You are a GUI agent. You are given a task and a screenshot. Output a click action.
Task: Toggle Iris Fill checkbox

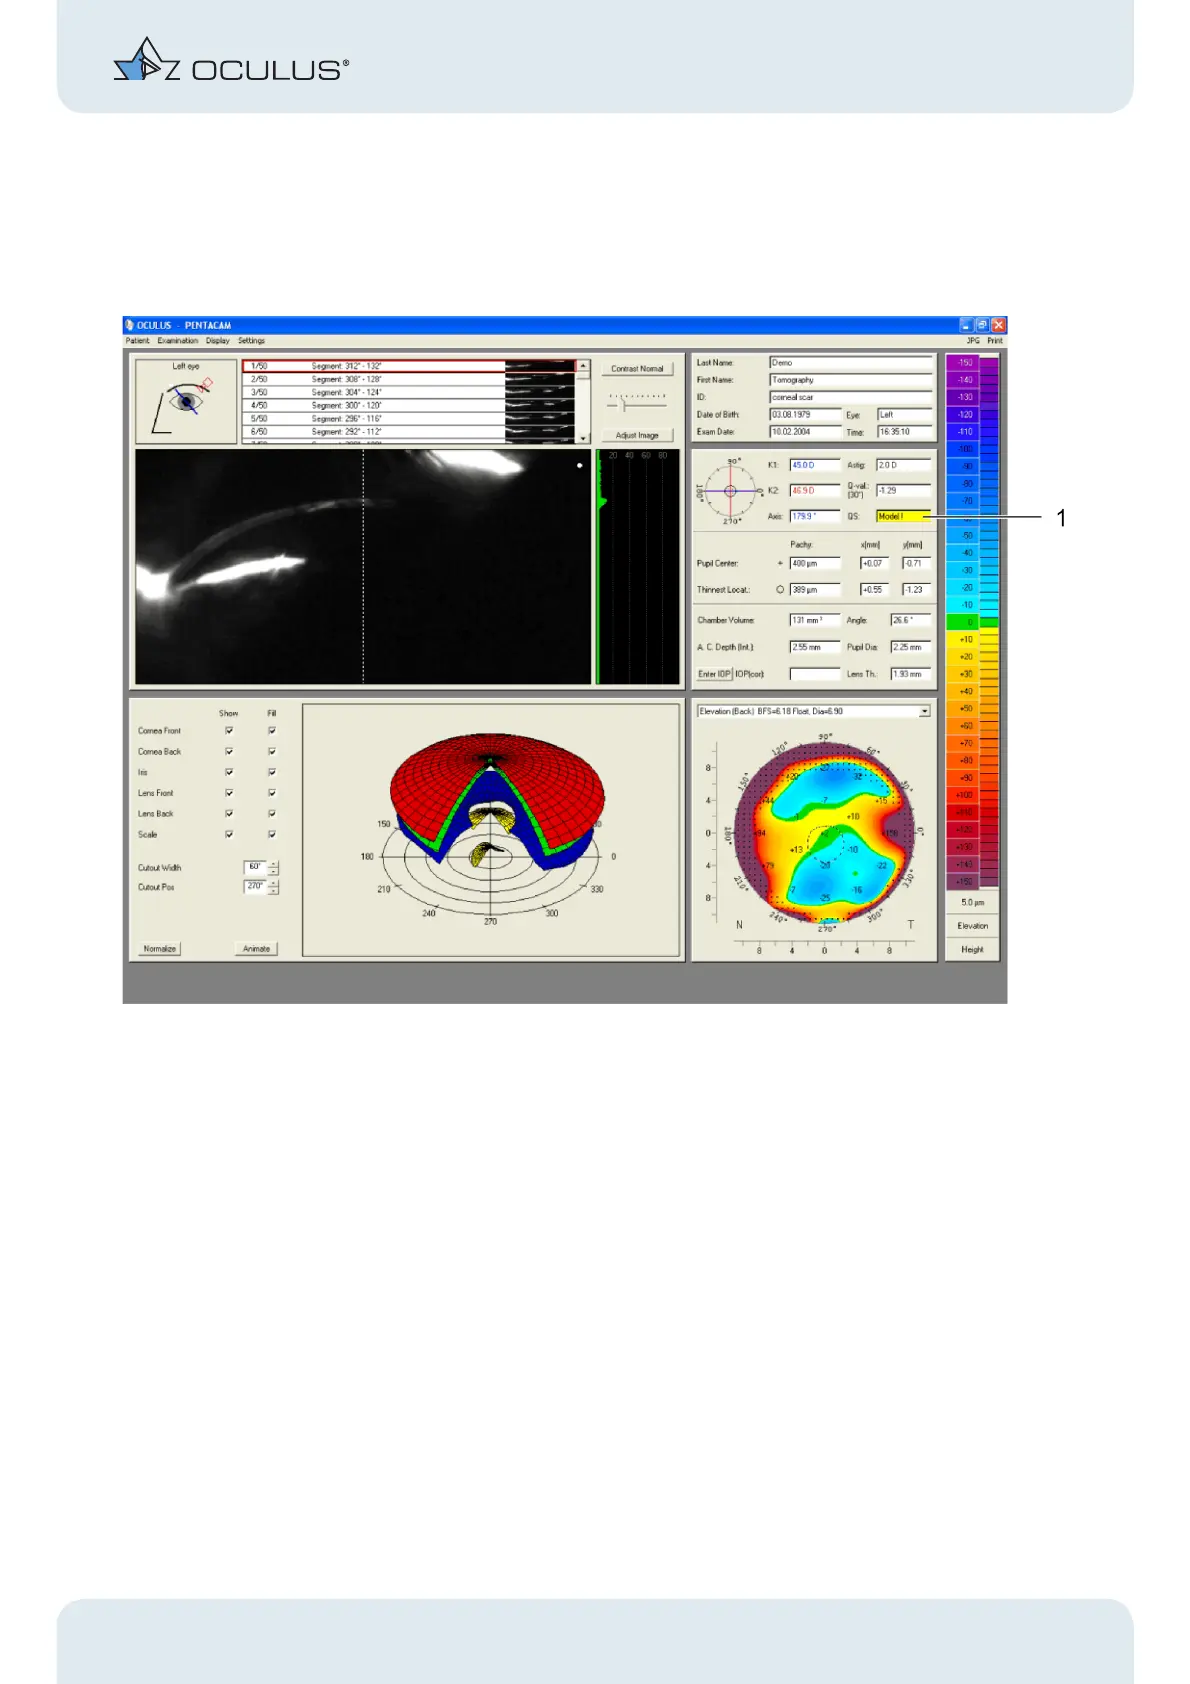coord(272,772)
